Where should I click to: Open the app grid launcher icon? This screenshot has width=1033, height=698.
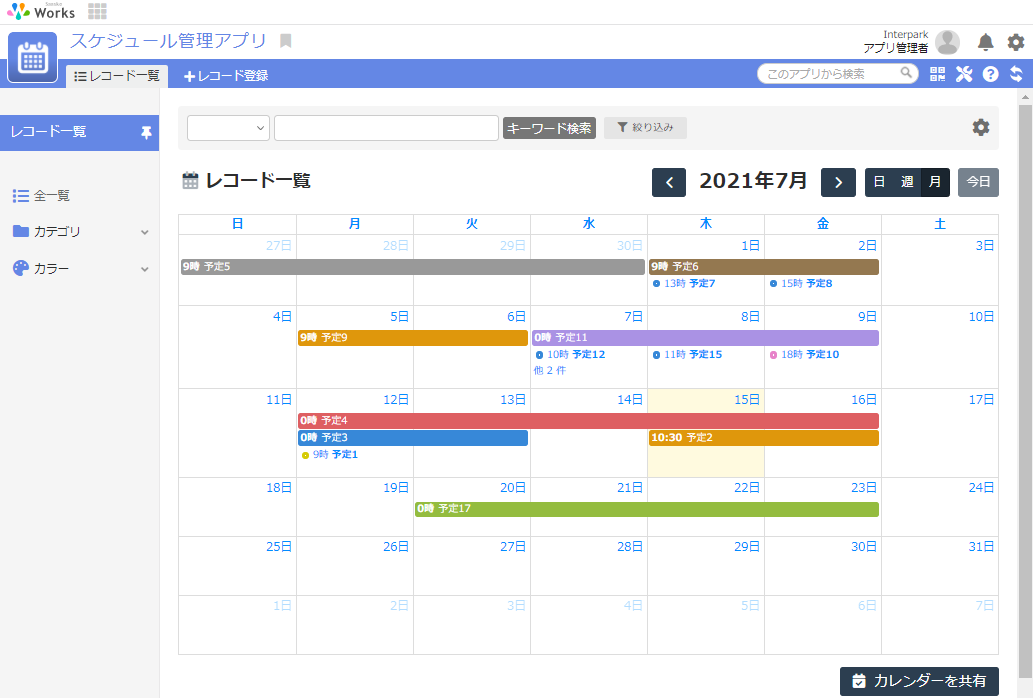(x=98, y=11)
